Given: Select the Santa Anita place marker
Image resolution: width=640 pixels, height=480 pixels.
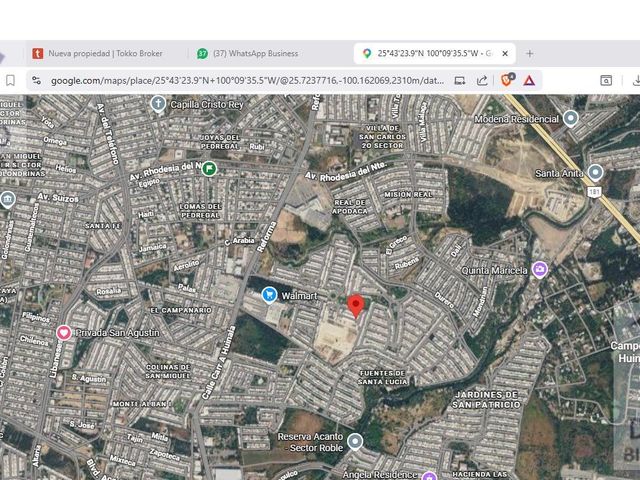Looking at the screenshot, I should click(596, 172).
